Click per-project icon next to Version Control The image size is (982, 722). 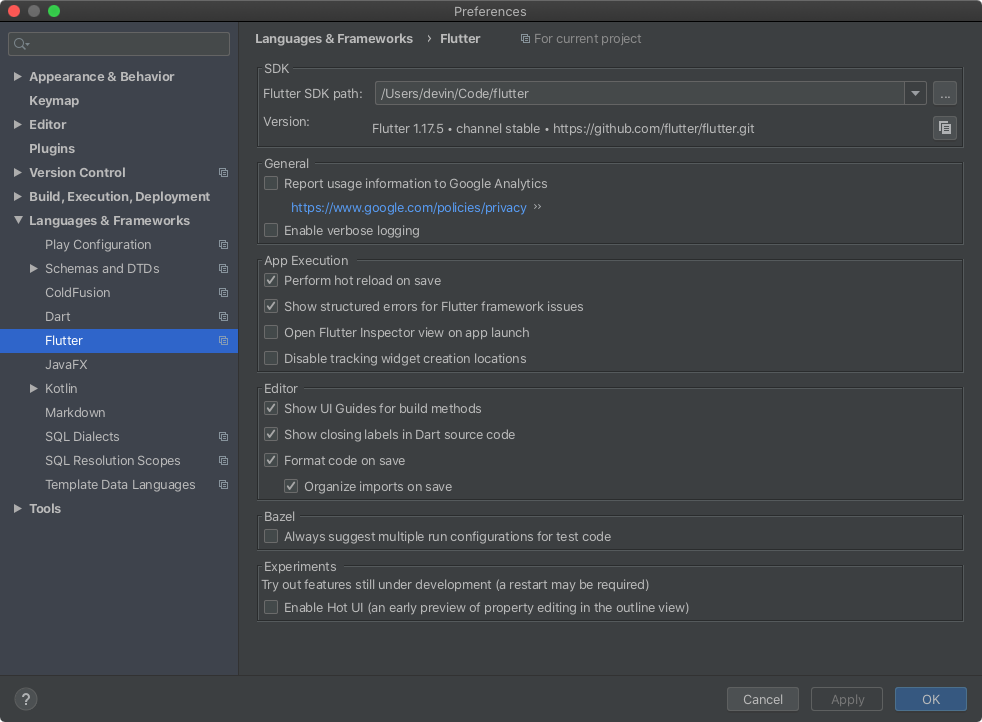coord(222,172)
